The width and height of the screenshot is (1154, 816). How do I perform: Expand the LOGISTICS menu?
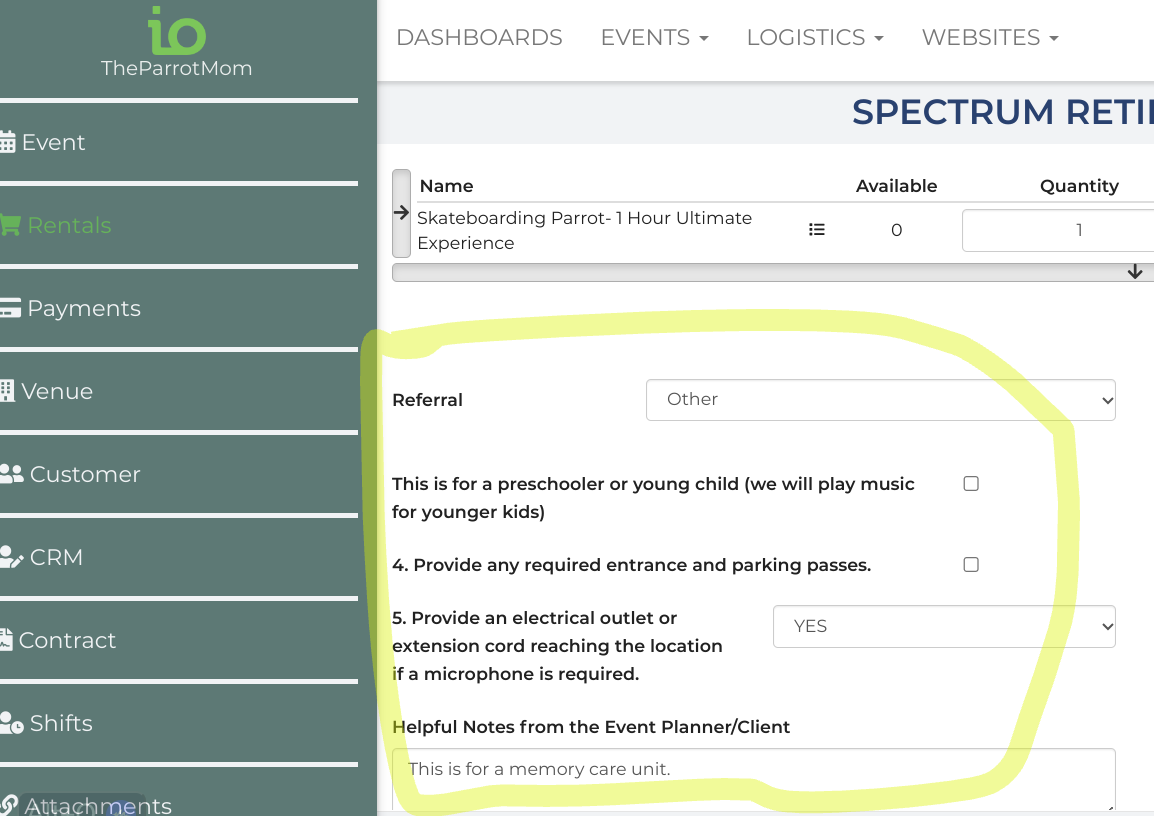(x=814, y=38)
